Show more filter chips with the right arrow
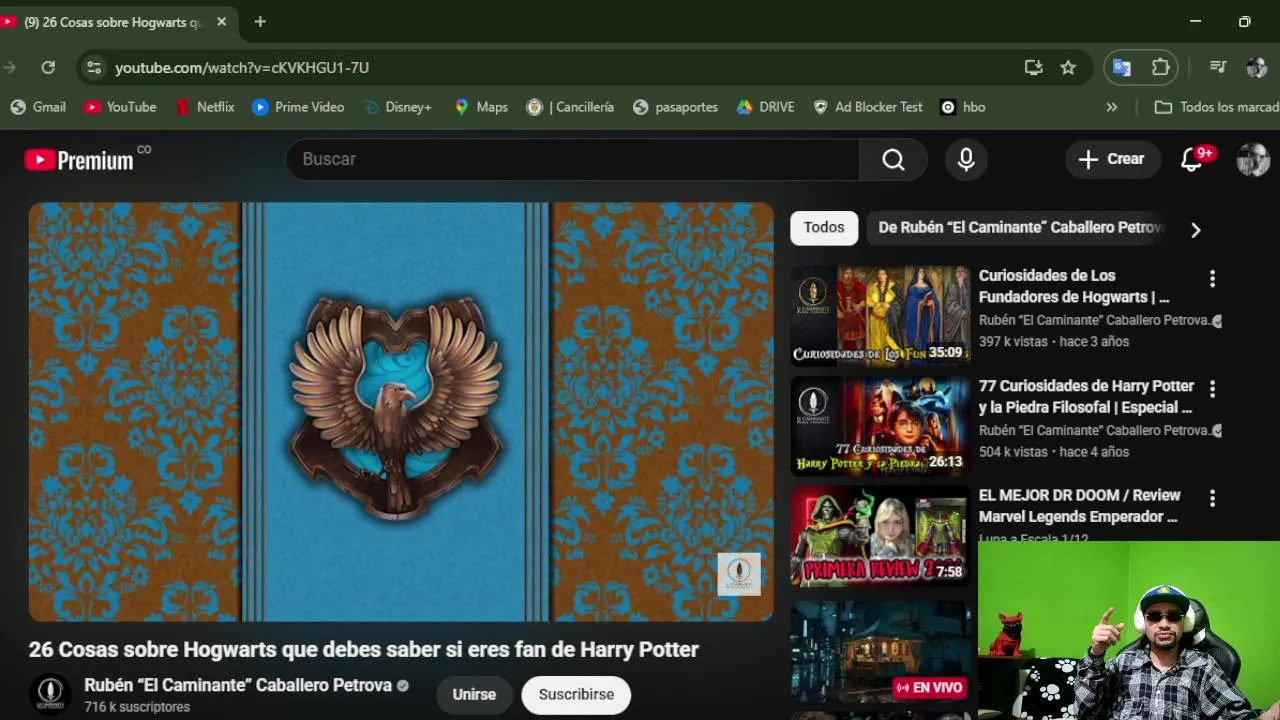 1195,230
